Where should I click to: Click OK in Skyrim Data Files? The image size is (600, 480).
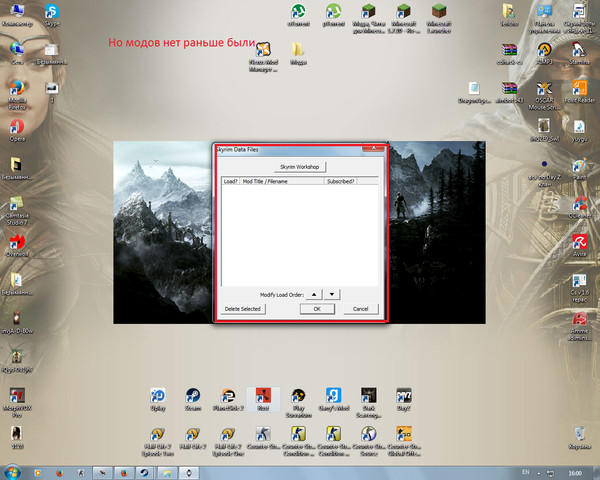tap(317, 309)
